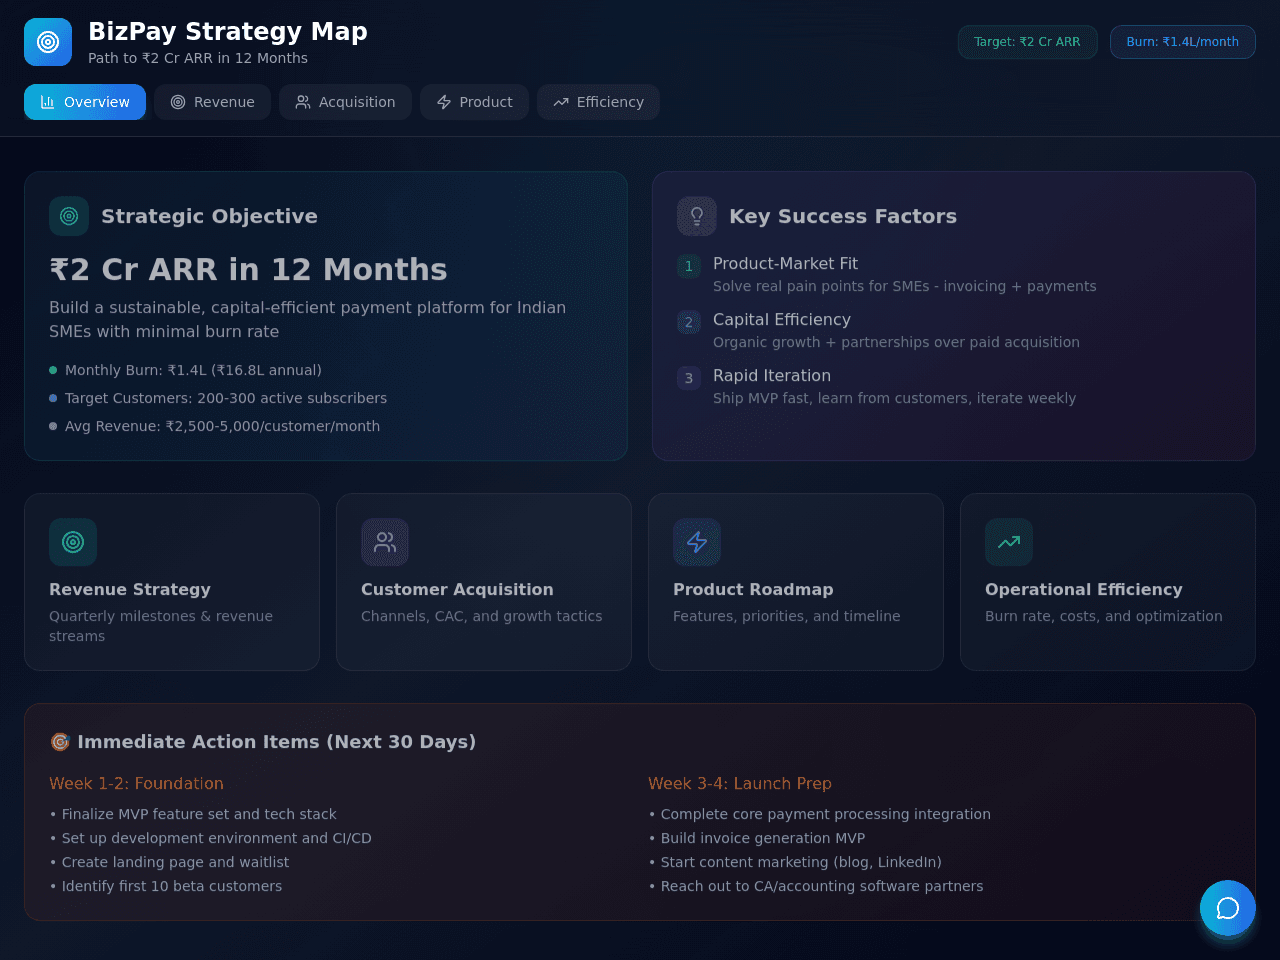The height and width of the screenshot is (960, 1280).
Task: Click the 'BizPay Strategy Map' title
Action: tap(228, 32)
